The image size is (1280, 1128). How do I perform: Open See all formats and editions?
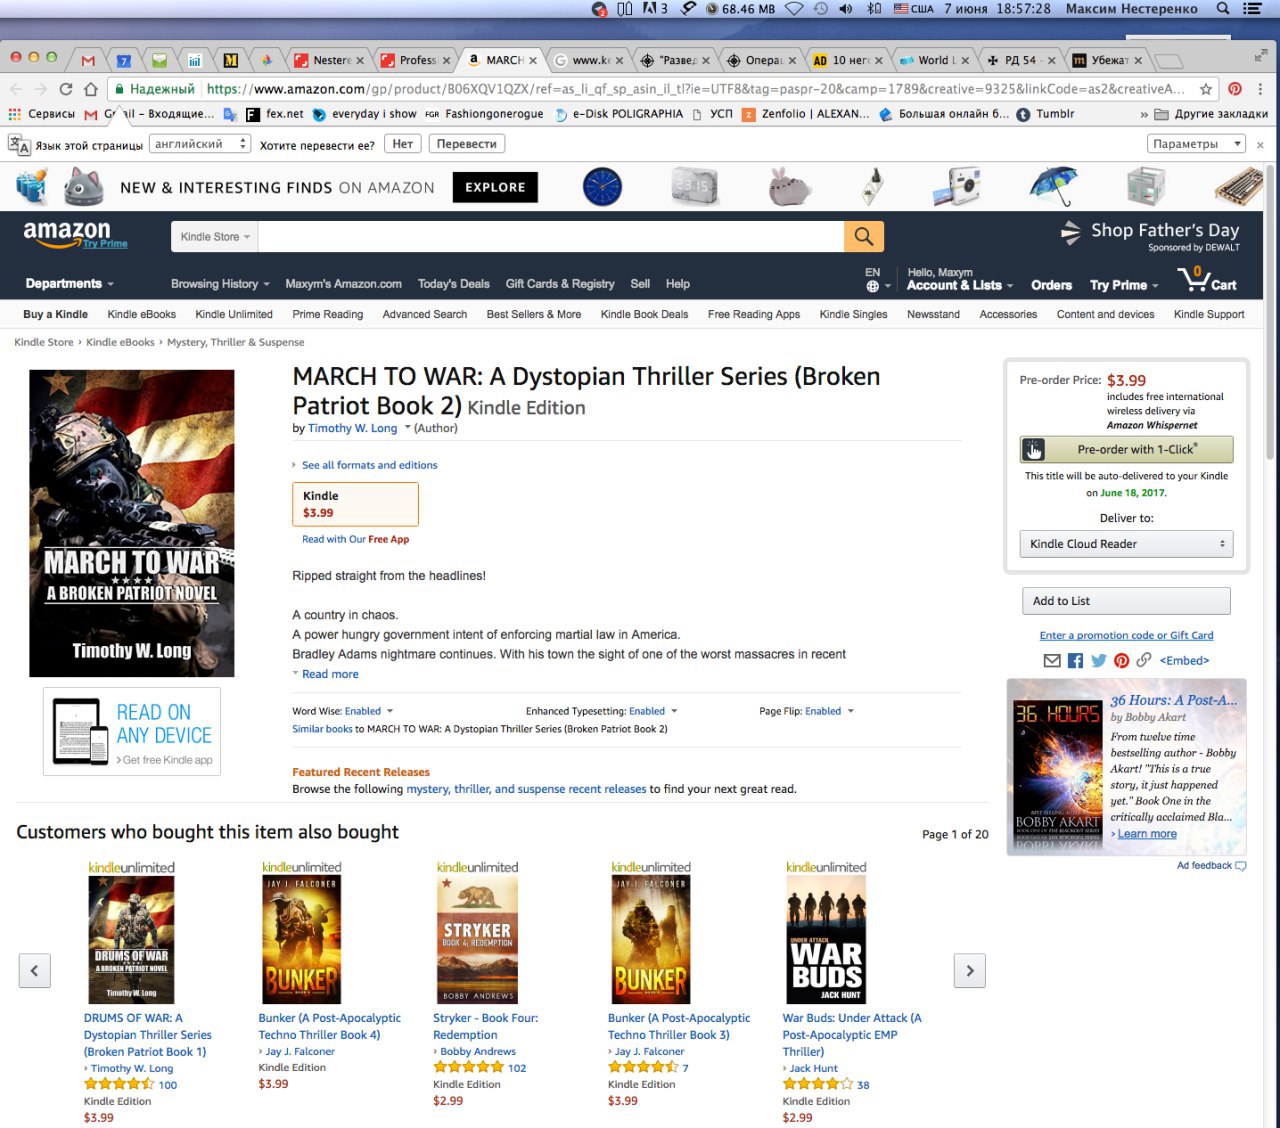[369, 465]
